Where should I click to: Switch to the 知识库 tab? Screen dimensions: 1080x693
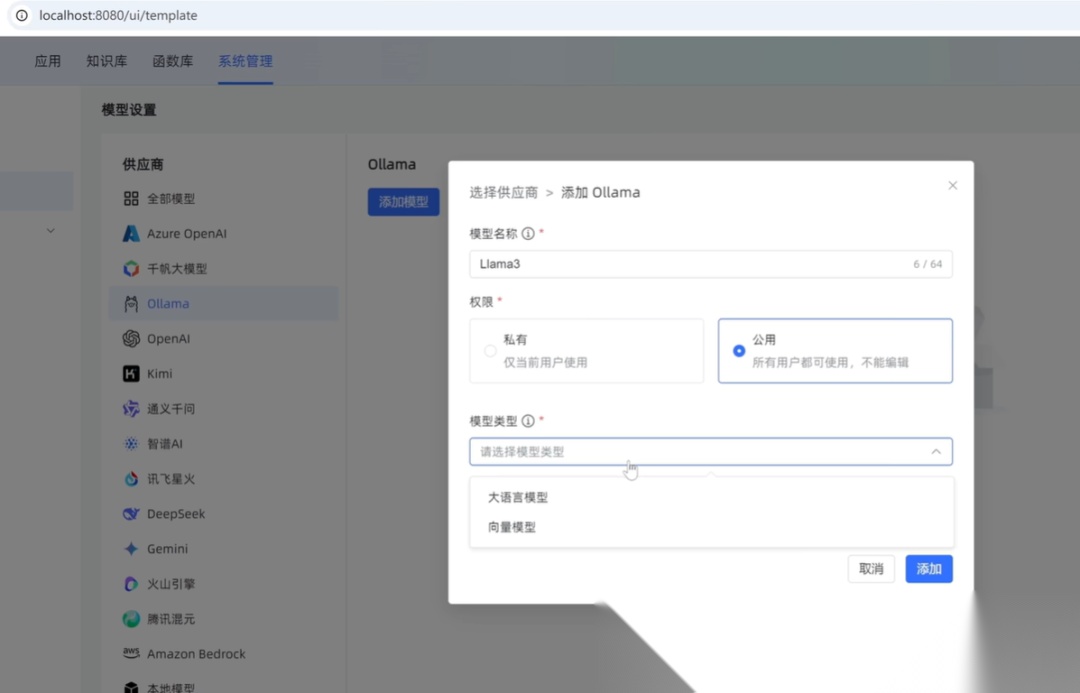106,61
